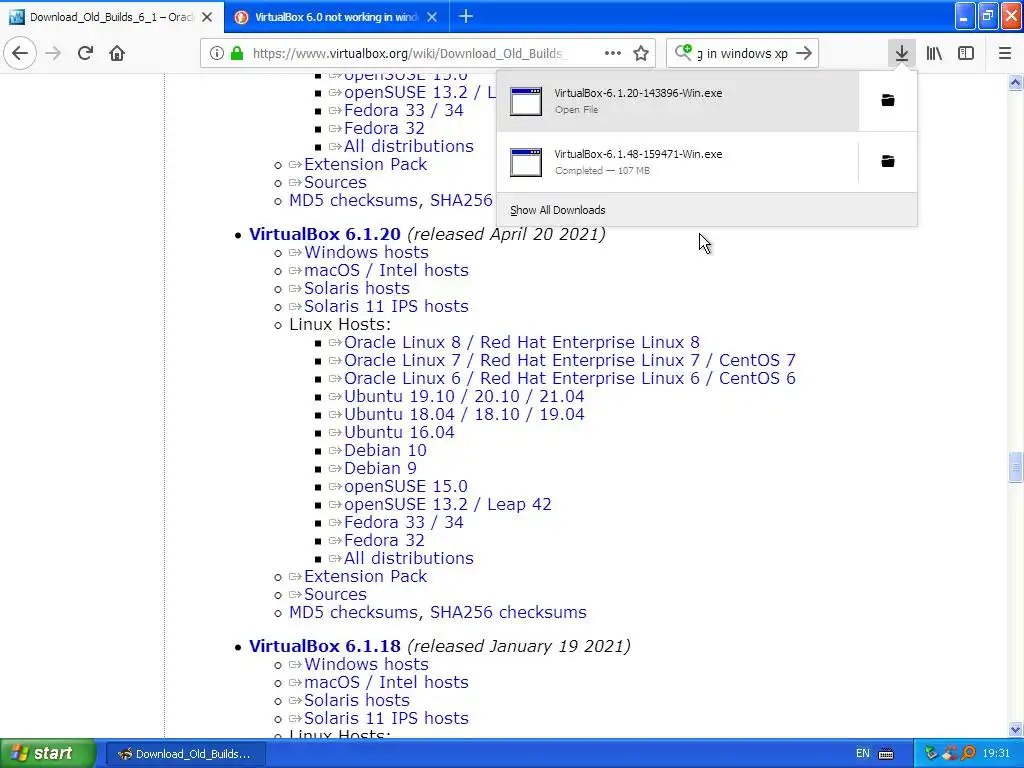The width and height of the screenshot is (1024, 768).
Task: Open the orange magnifier tray icon
Action: pyautogui.click(x=968, y=754)
